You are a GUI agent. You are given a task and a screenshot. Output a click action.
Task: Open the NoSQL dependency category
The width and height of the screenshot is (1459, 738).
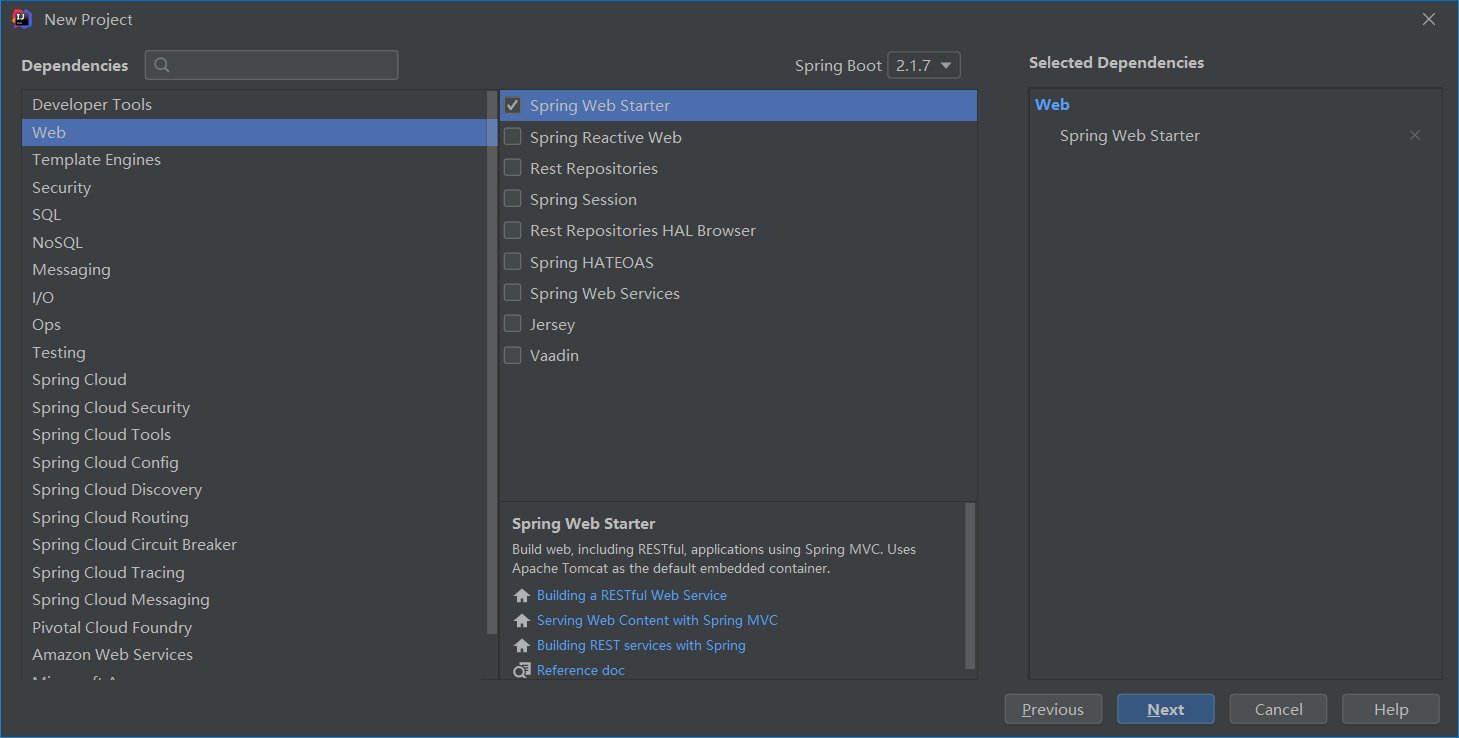click(57, 243)
